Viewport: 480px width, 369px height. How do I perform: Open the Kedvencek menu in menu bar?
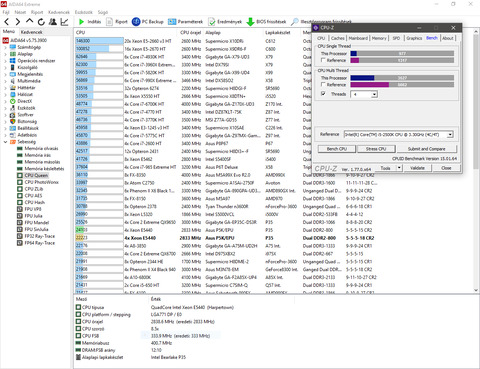click(x=59, y=12)
